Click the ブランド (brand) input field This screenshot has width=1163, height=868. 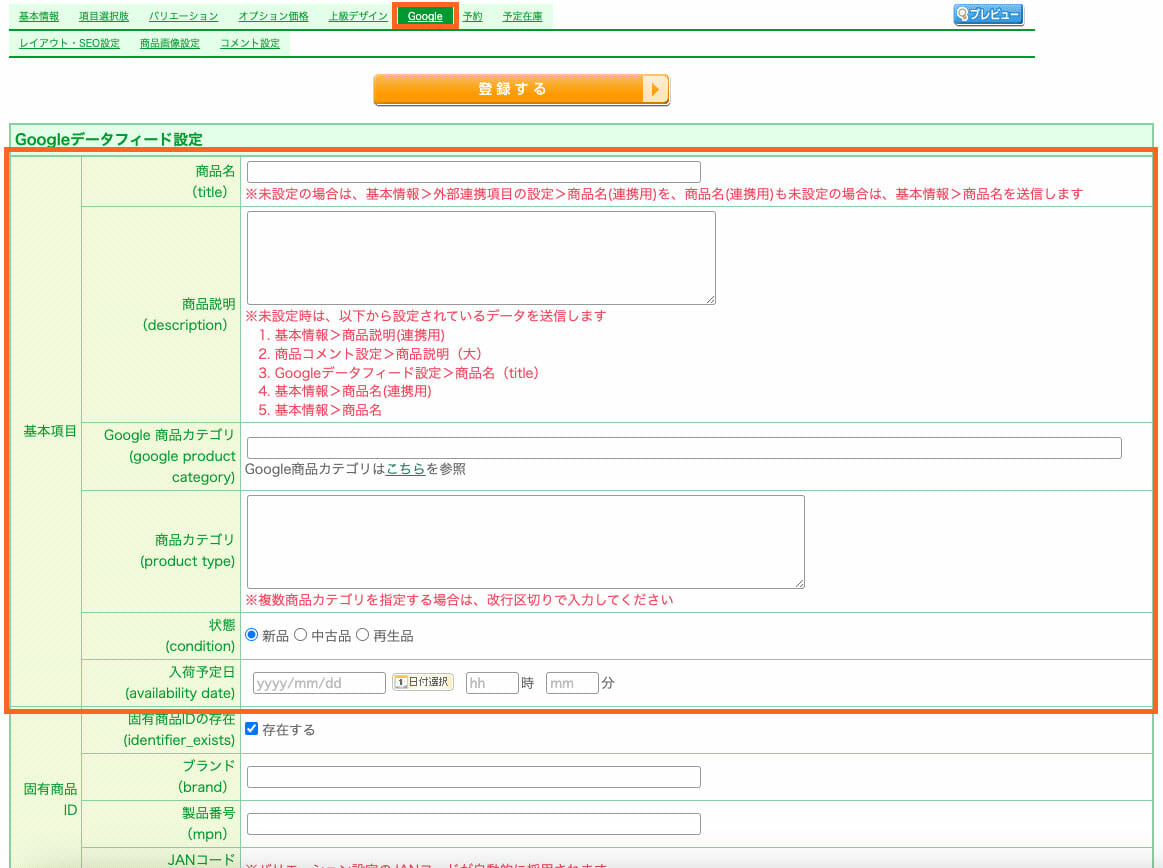[473, 777]
